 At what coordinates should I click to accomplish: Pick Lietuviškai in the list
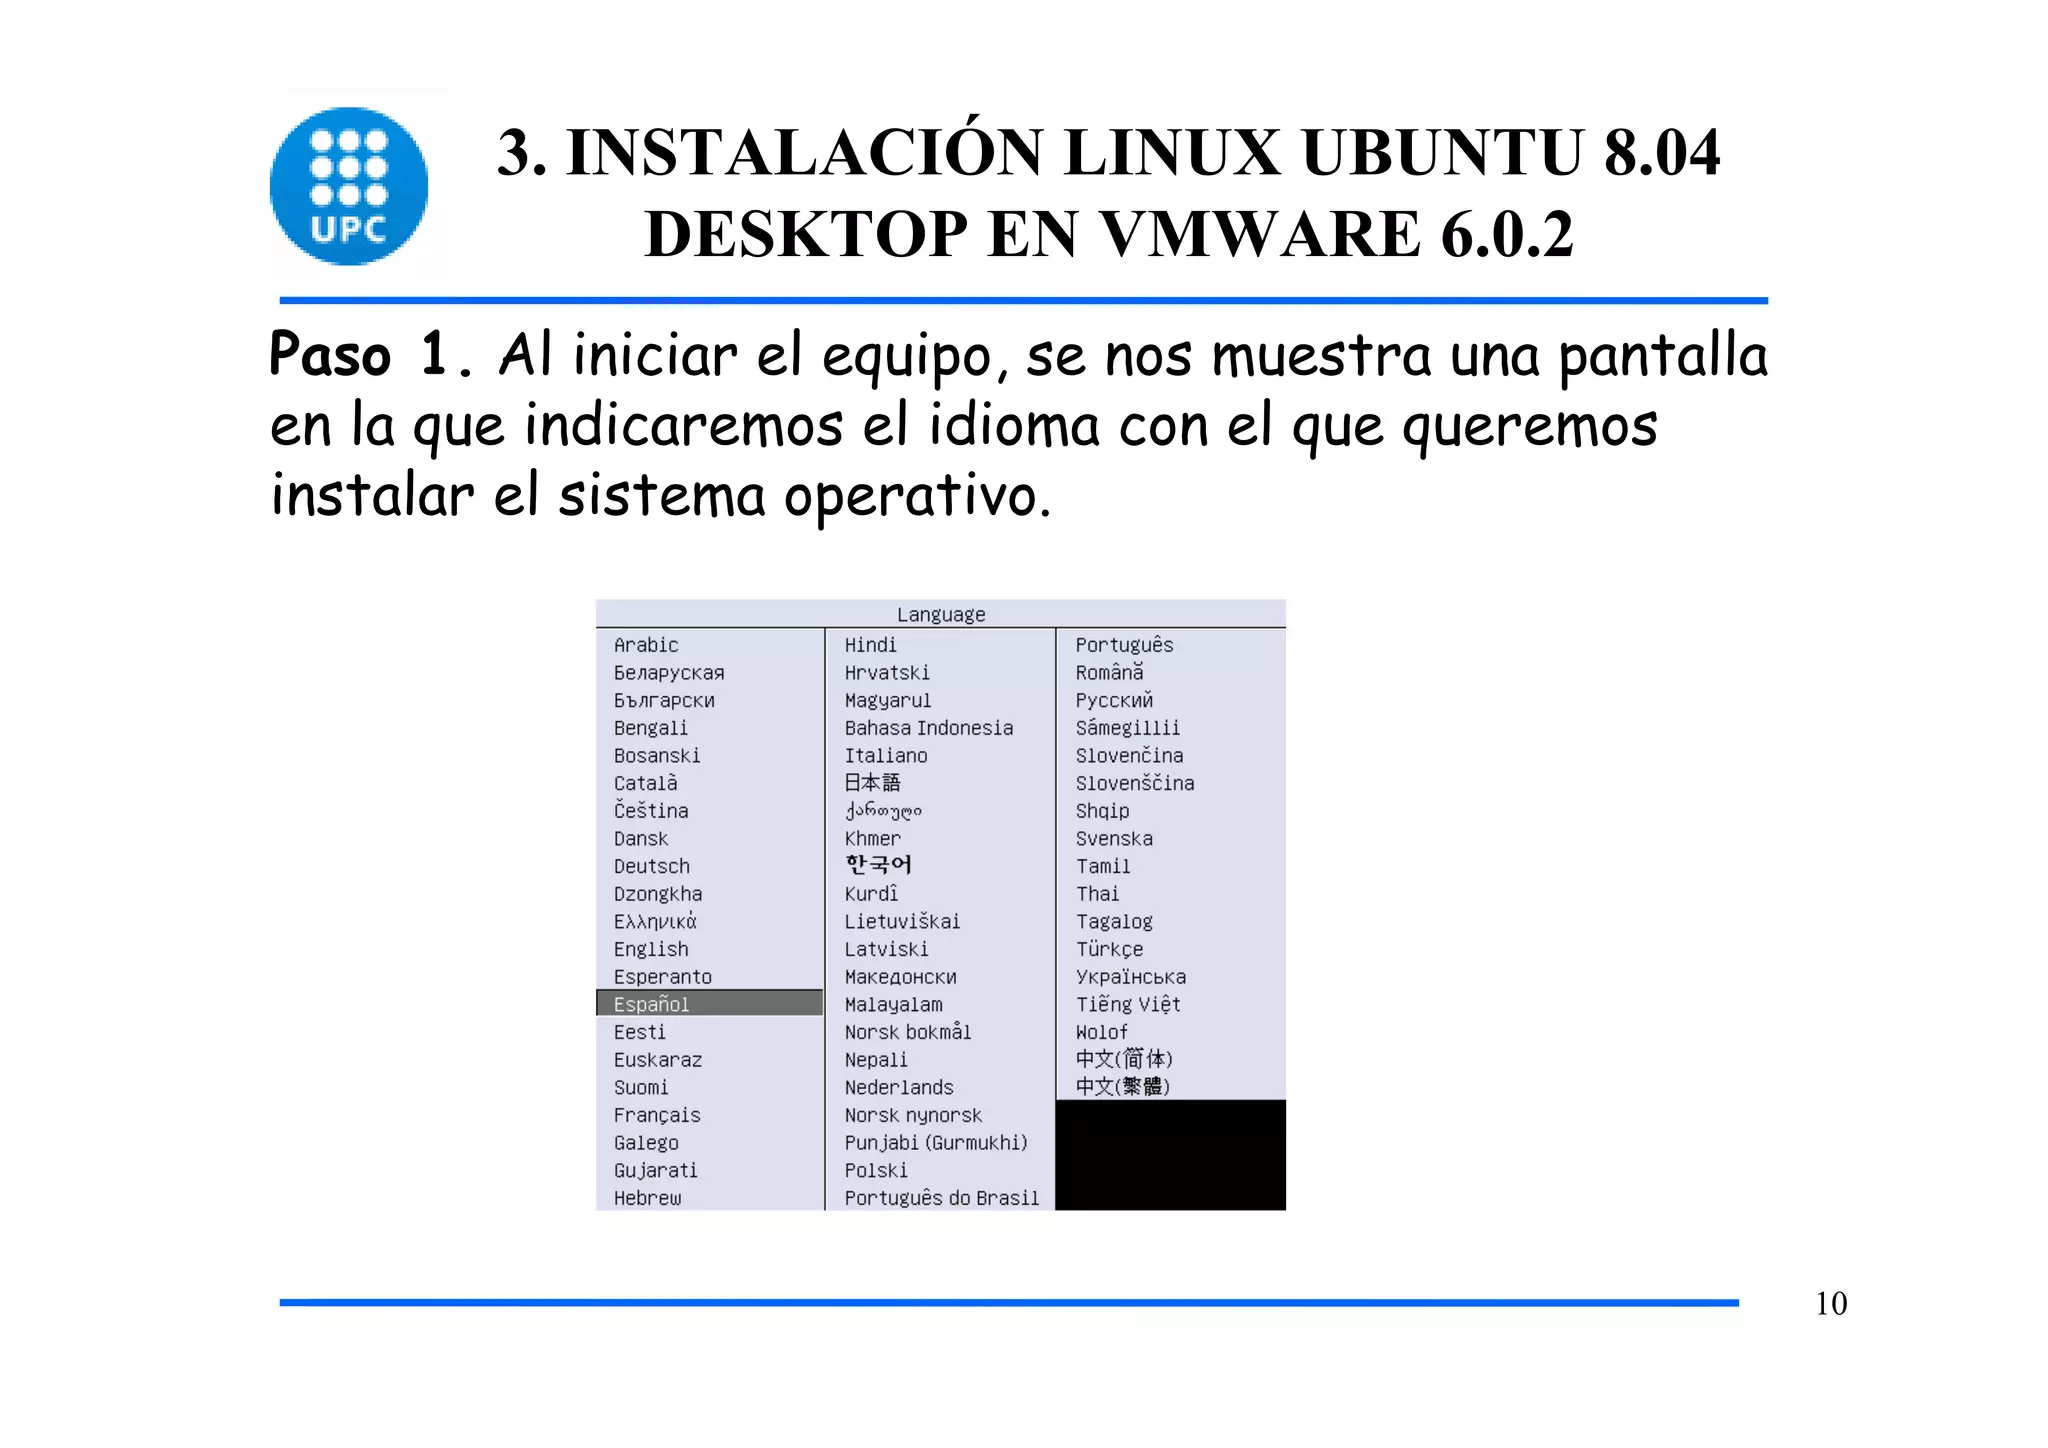point(902,921)
